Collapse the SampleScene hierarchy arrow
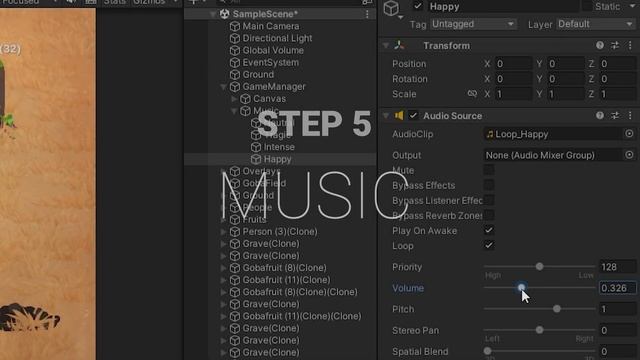 pyautogui.click(x=213, y=14)
